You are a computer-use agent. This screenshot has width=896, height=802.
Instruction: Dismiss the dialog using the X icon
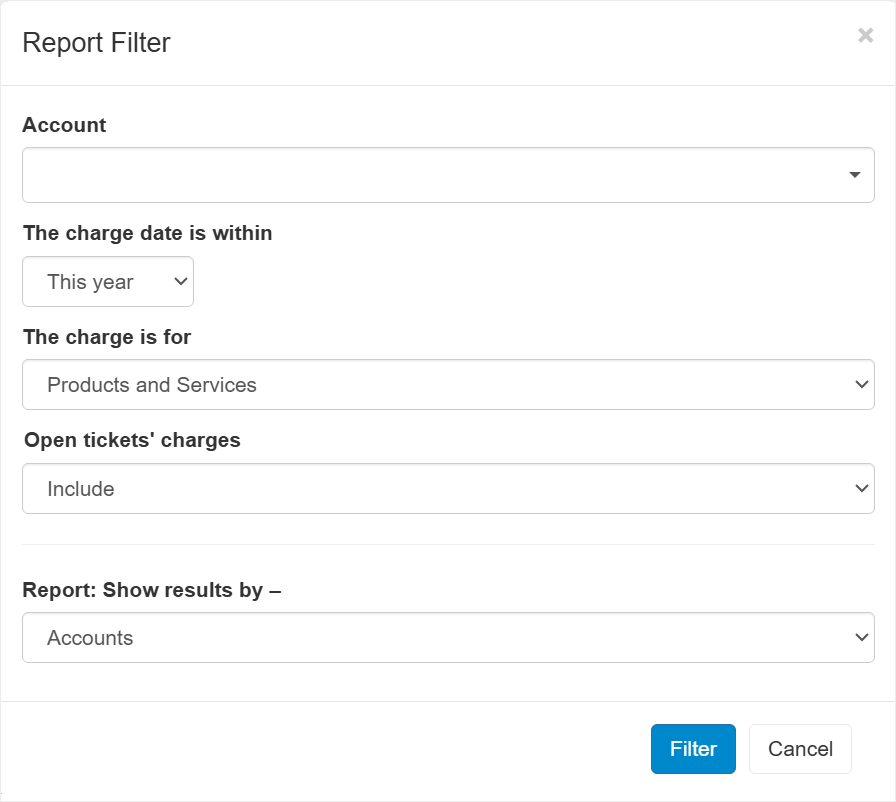[x=865, y=35]
